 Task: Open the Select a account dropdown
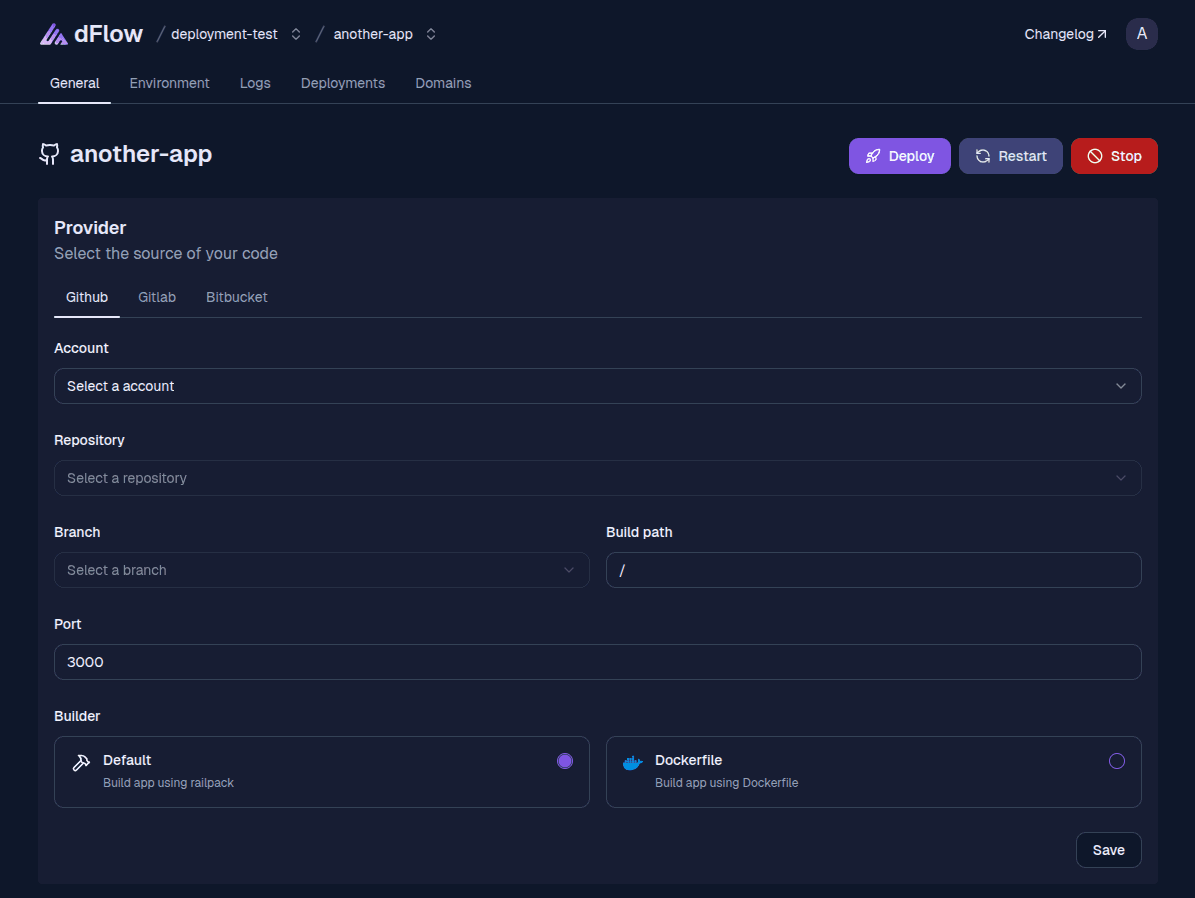597,386
